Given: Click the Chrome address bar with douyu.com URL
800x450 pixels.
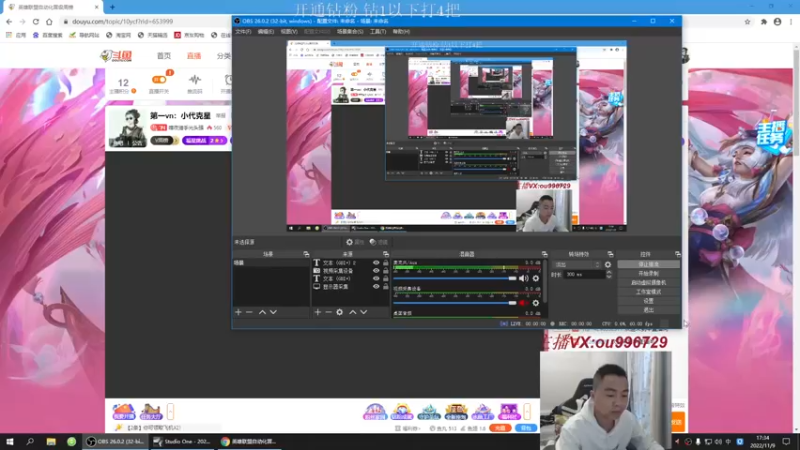Looking at the screenshot, I should (x=401, y=21).
